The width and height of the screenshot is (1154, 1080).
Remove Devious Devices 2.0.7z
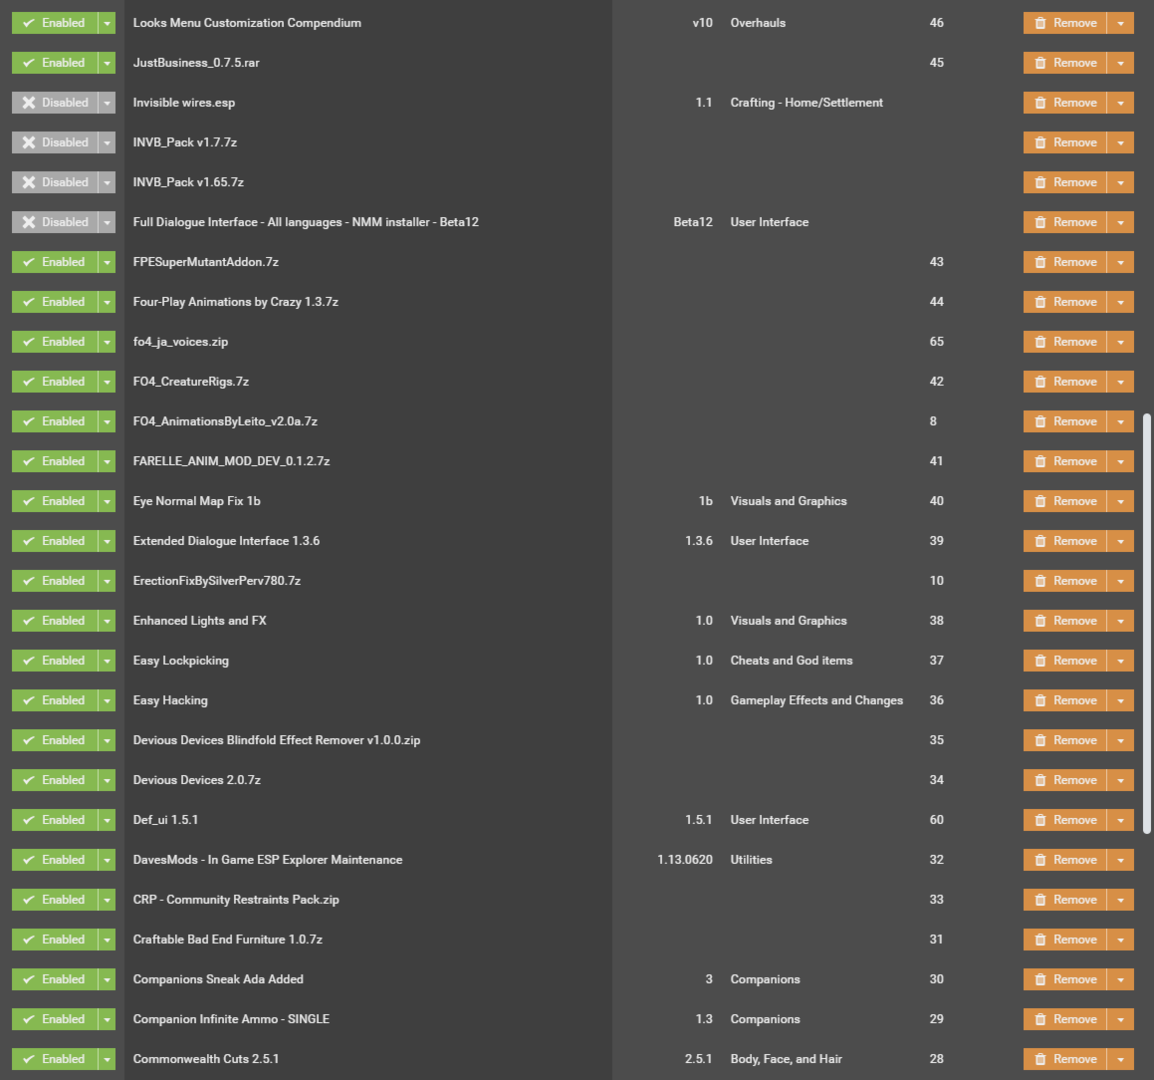click(1065, 780)
